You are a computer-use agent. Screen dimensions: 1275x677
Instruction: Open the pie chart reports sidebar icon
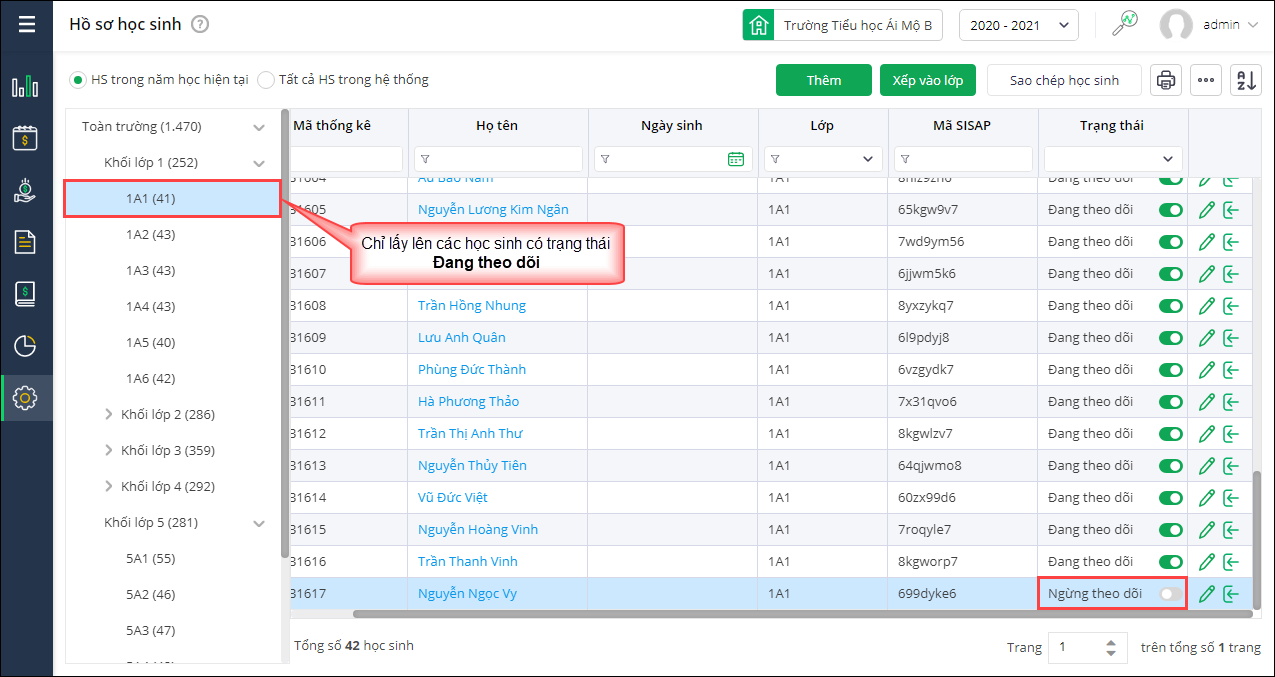pyautogui.click(x=25, y=346)
